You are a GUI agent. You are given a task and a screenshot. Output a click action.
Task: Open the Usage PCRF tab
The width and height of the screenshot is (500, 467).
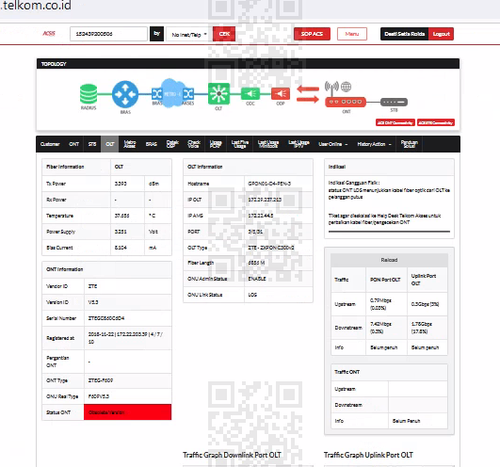(216, 144)
